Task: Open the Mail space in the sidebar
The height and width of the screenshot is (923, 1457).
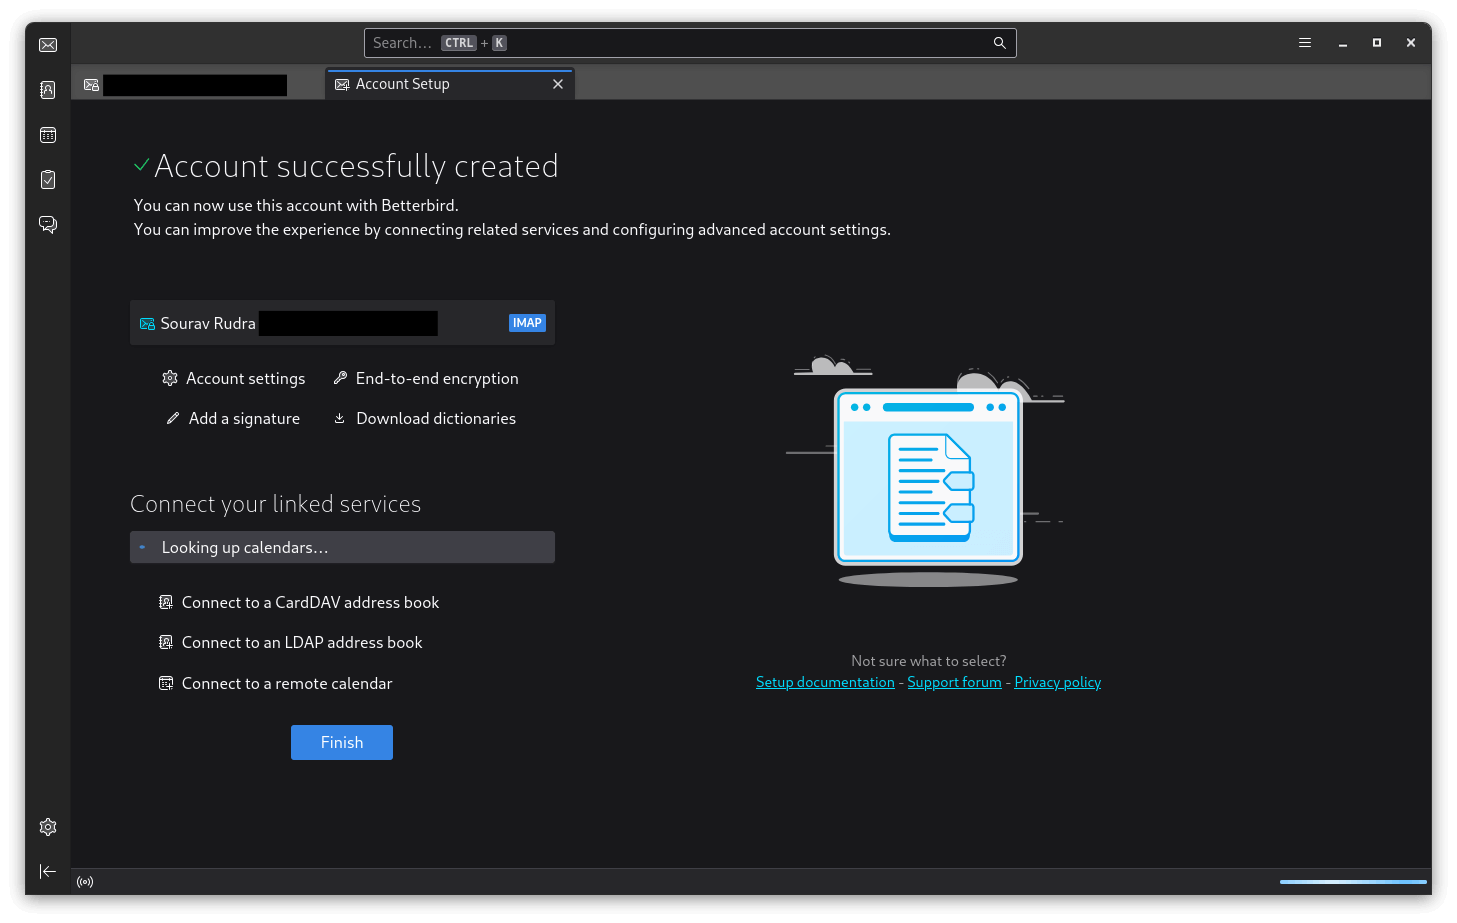Action: pos(47,44)
